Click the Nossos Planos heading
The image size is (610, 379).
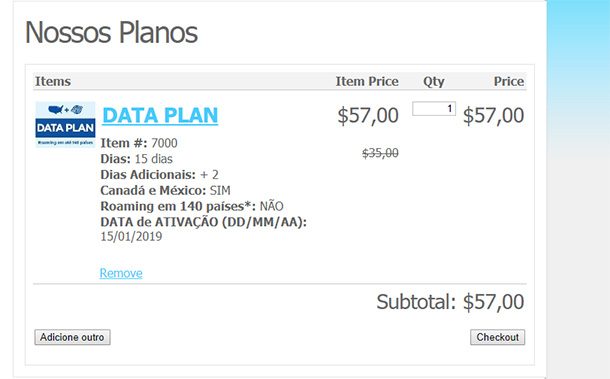coord(112,32)
